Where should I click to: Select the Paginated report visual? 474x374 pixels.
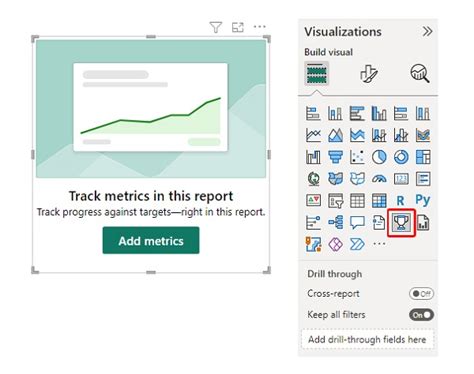423,223
